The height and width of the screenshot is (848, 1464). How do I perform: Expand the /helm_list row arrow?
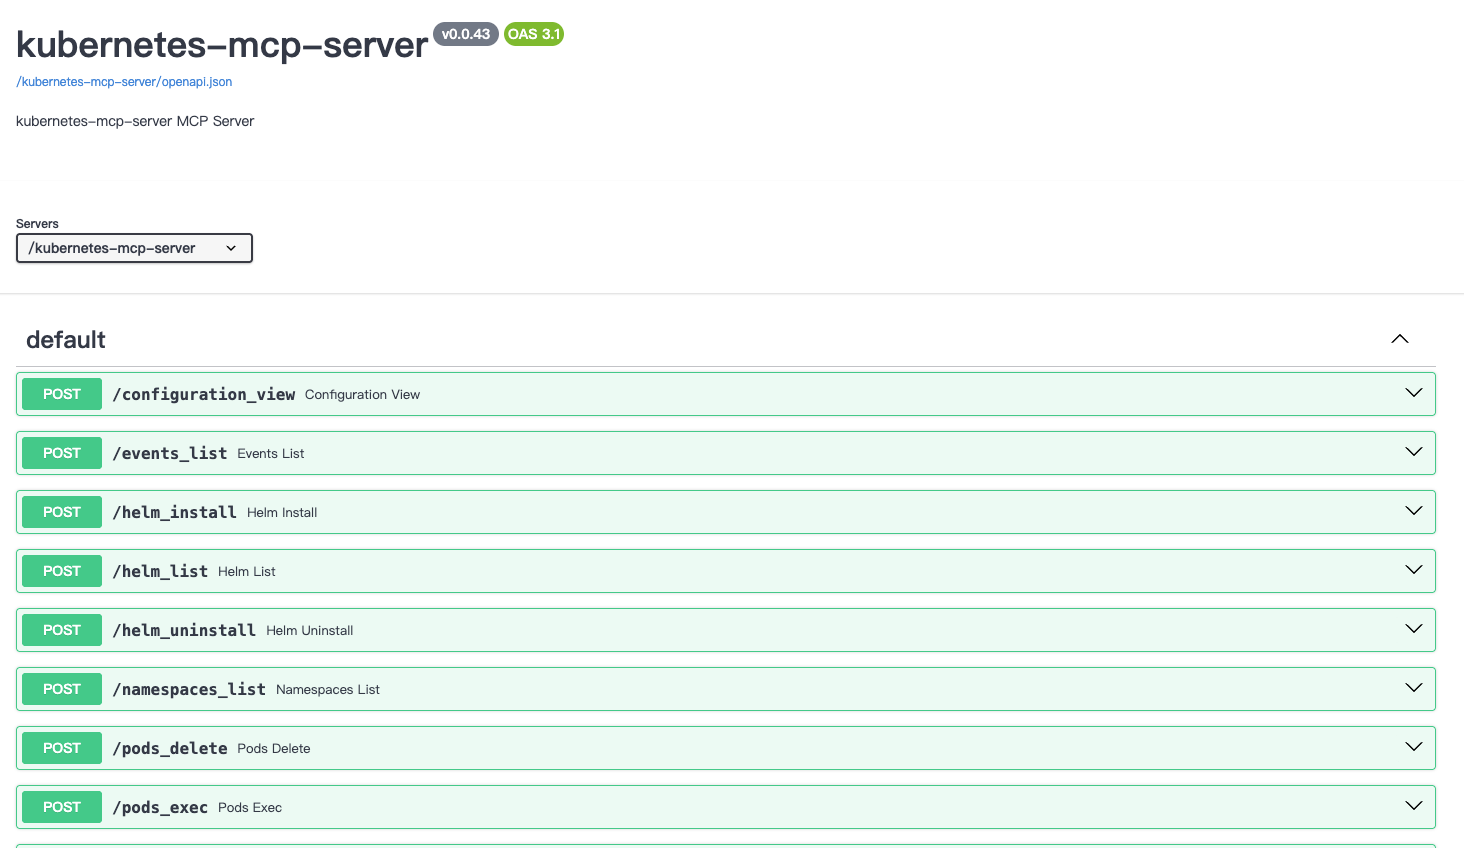point(1413,570)
